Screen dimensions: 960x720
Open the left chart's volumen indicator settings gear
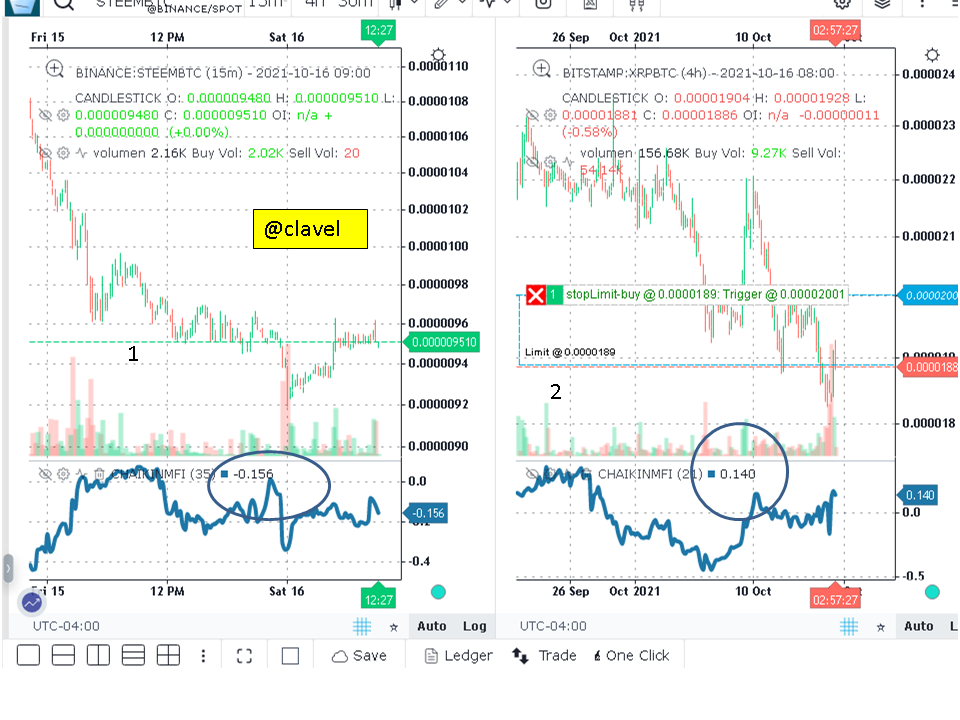[63, 153]
